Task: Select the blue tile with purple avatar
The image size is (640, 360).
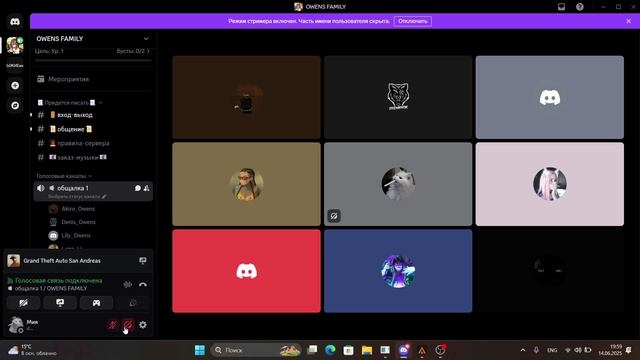Action: point(398,271)
